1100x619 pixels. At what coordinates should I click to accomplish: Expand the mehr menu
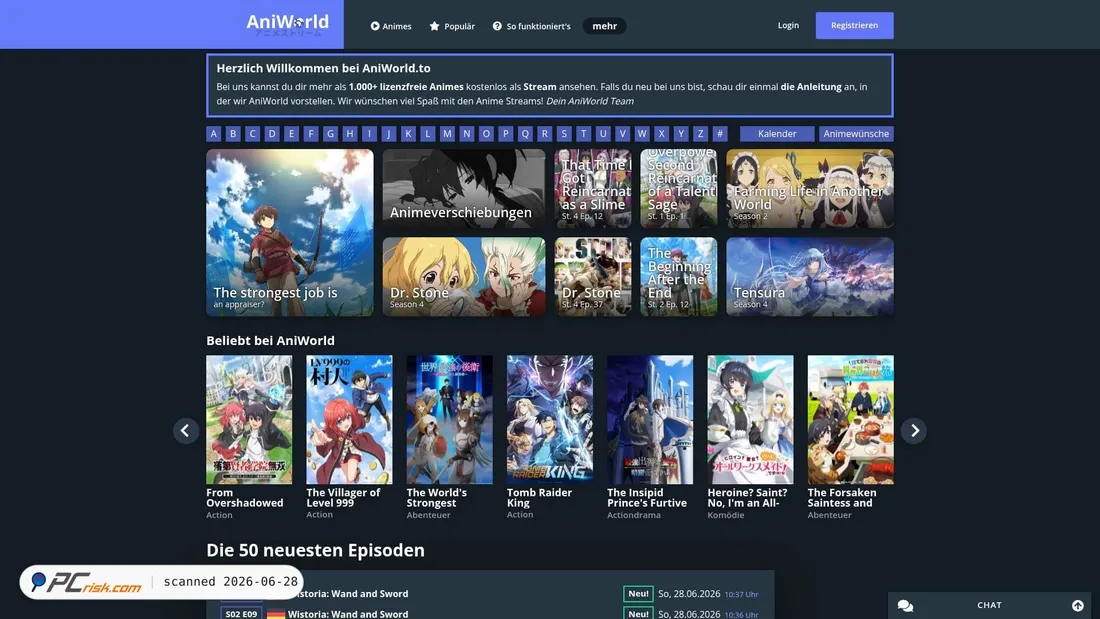(604, 26)
